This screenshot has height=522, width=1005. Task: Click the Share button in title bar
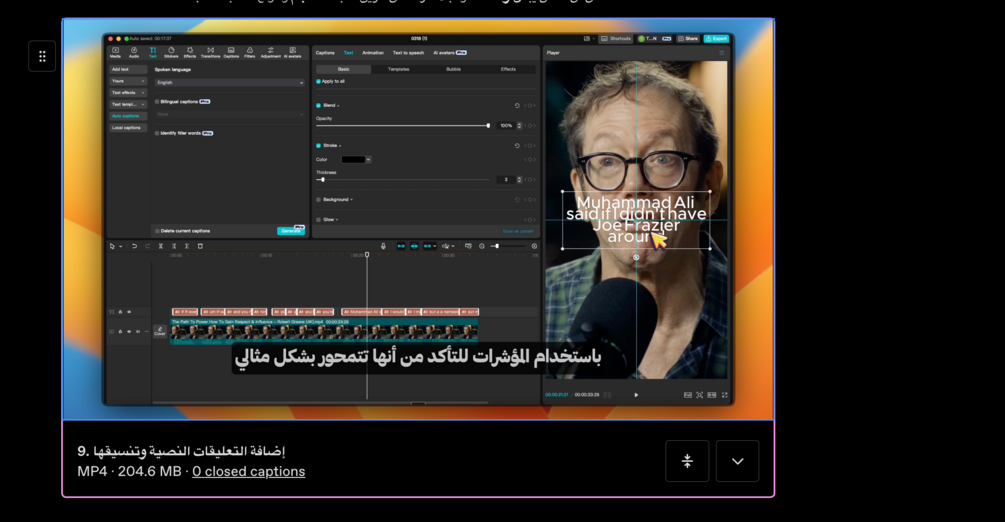[689, 38]
